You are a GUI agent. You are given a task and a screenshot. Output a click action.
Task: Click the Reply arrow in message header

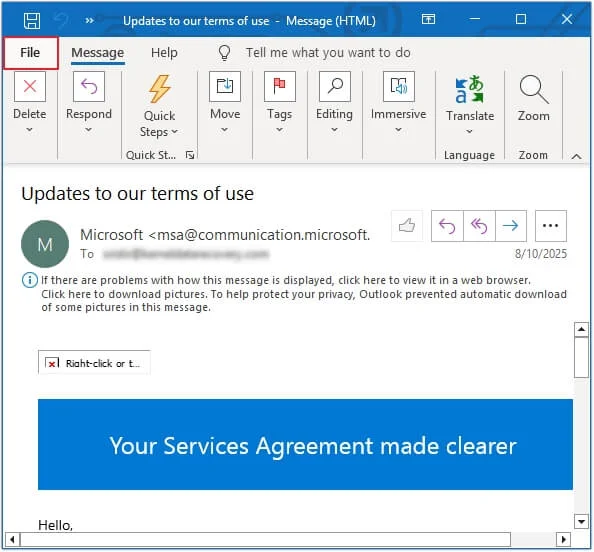pos(447,226)
